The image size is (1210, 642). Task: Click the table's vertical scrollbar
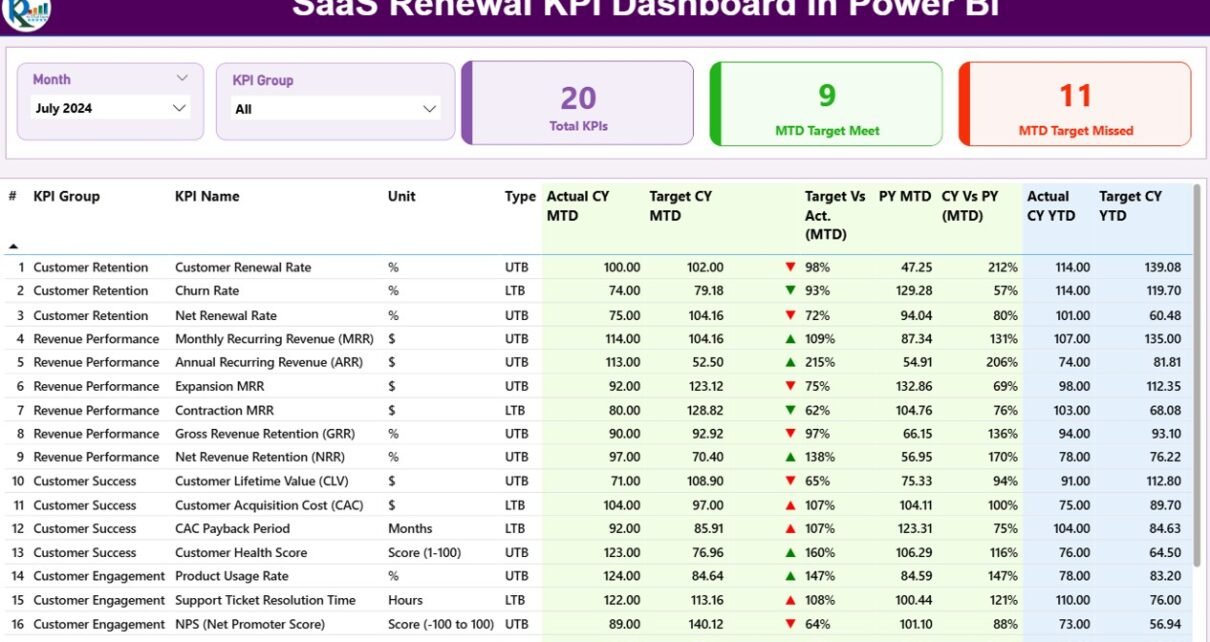1197,380
